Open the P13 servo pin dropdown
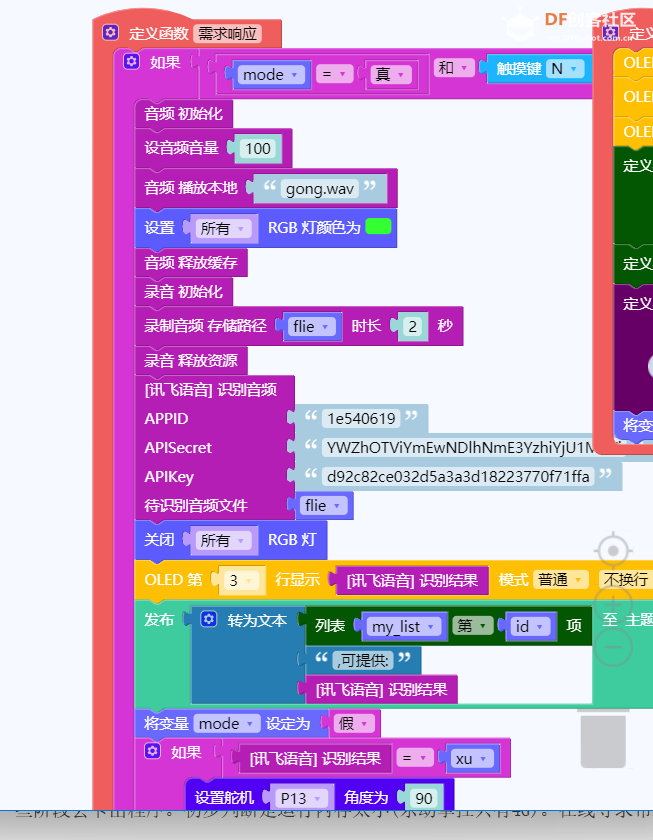Screen dimensions: 653x840 click(301, 798)
